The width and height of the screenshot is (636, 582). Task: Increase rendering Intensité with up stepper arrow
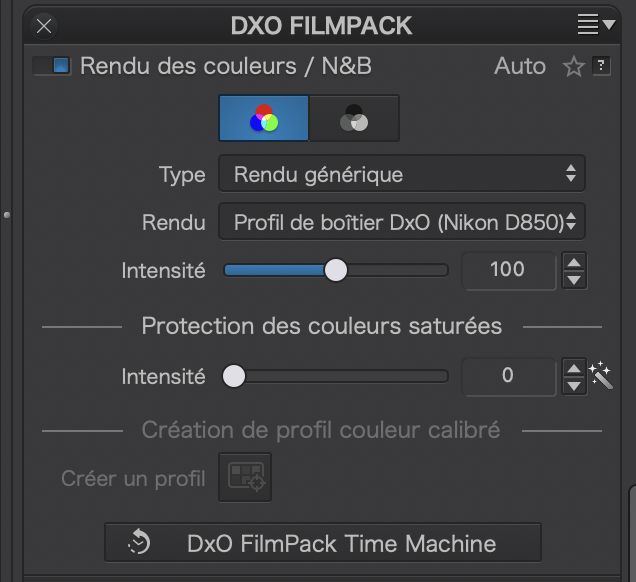tap(574, 262)
